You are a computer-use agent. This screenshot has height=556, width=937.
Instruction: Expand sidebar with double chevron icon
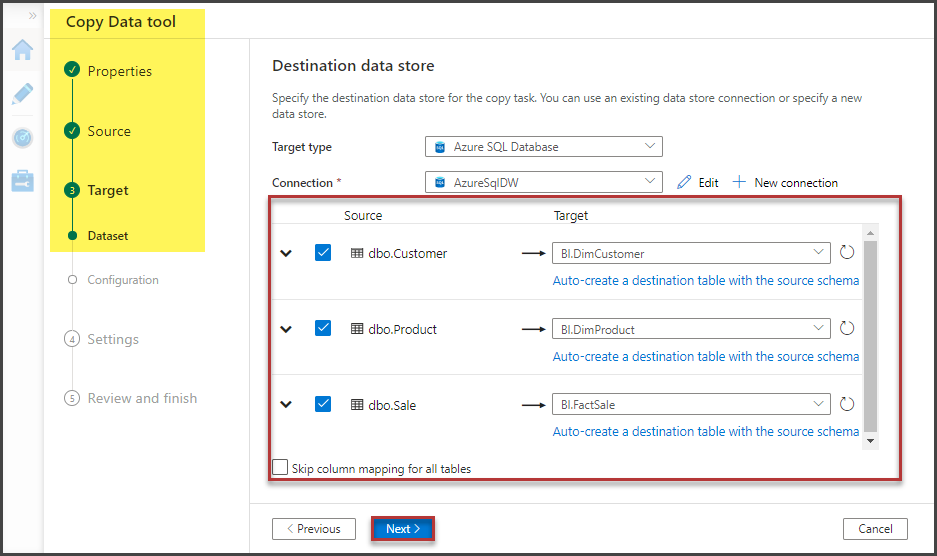(32, 16)
